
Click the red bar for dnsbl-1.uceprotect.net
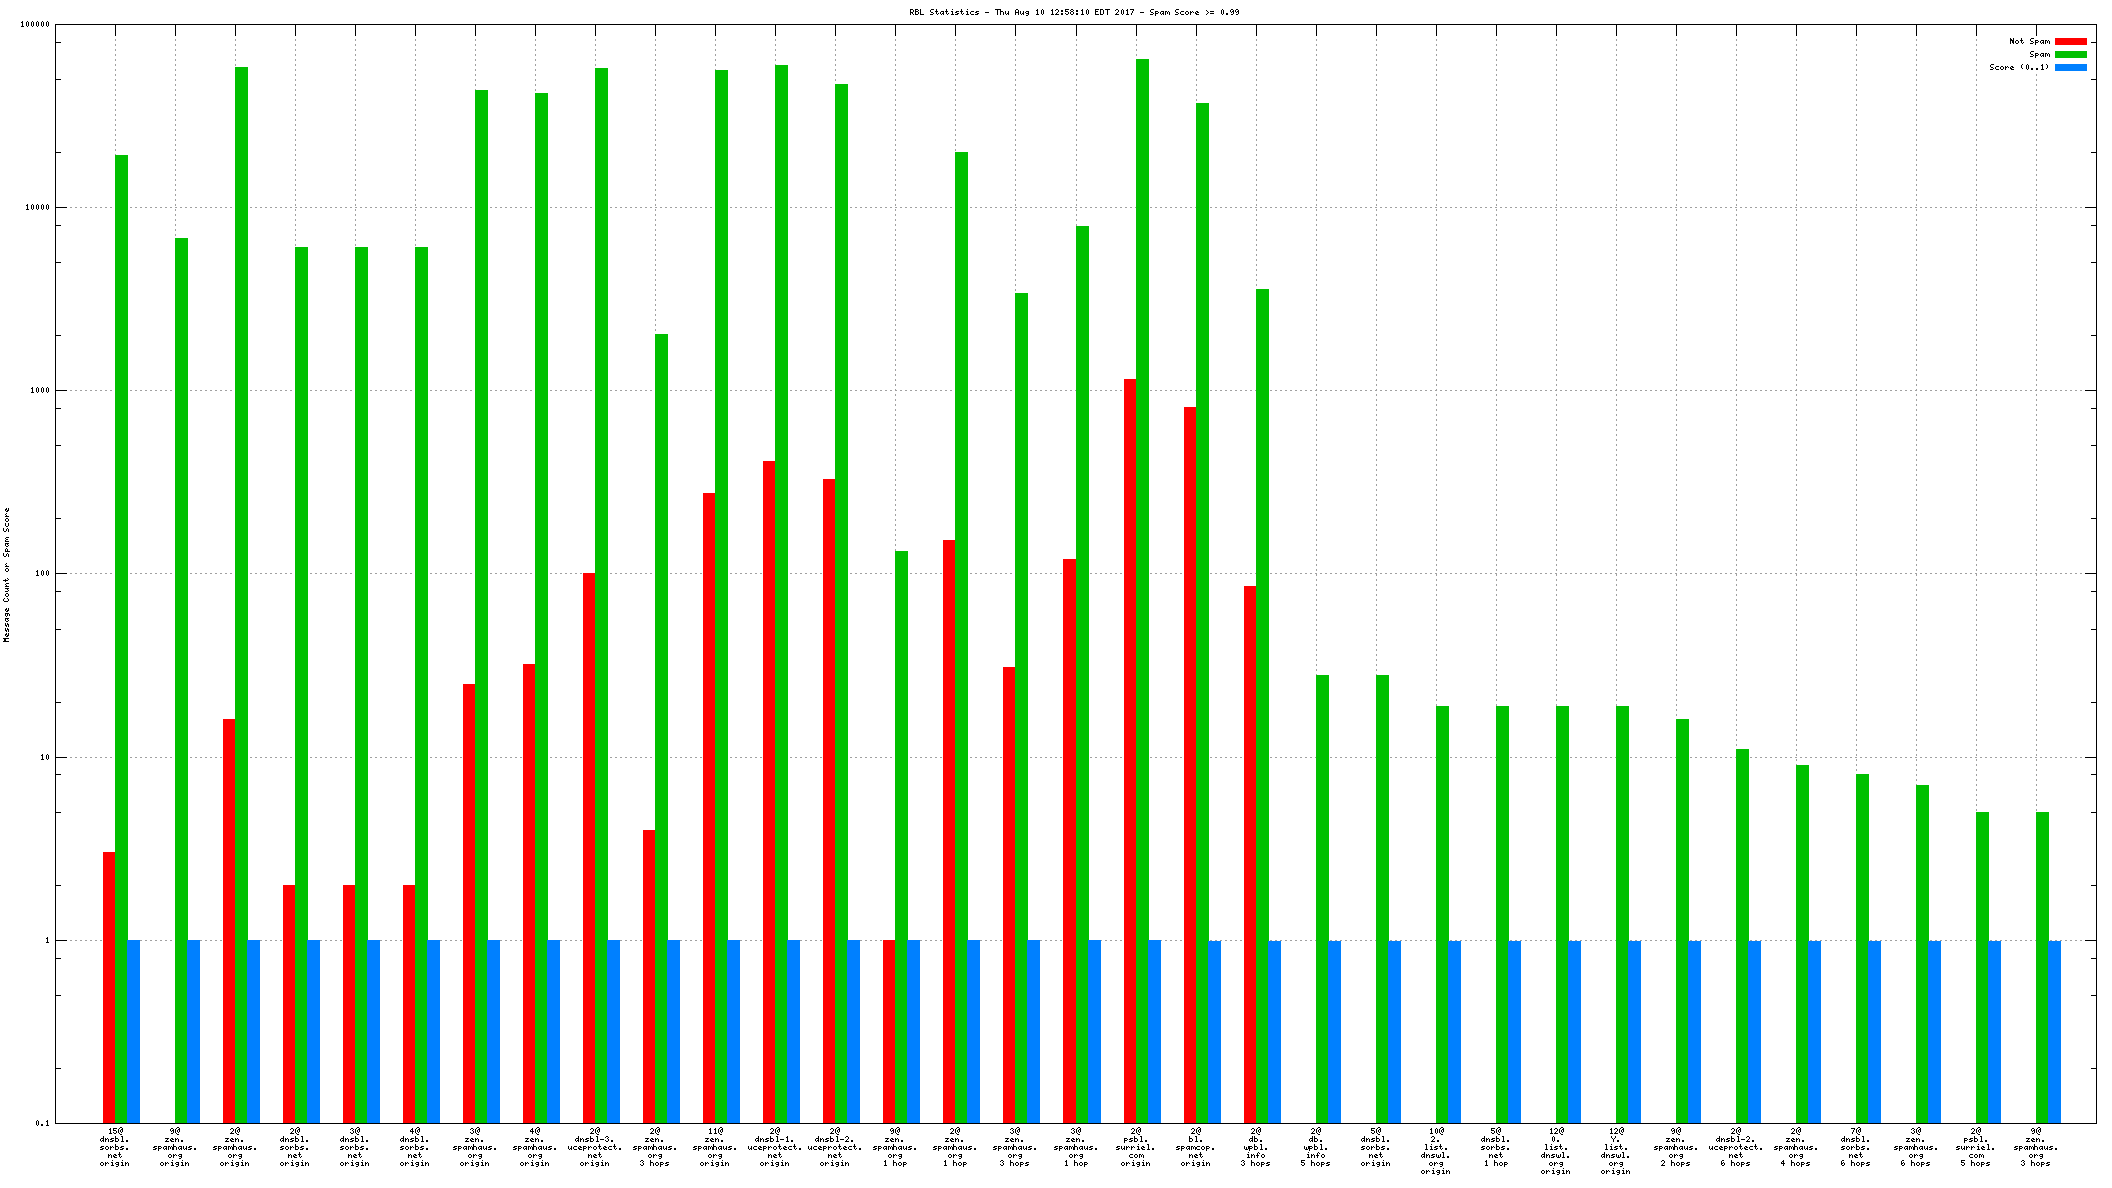(769, 790)
